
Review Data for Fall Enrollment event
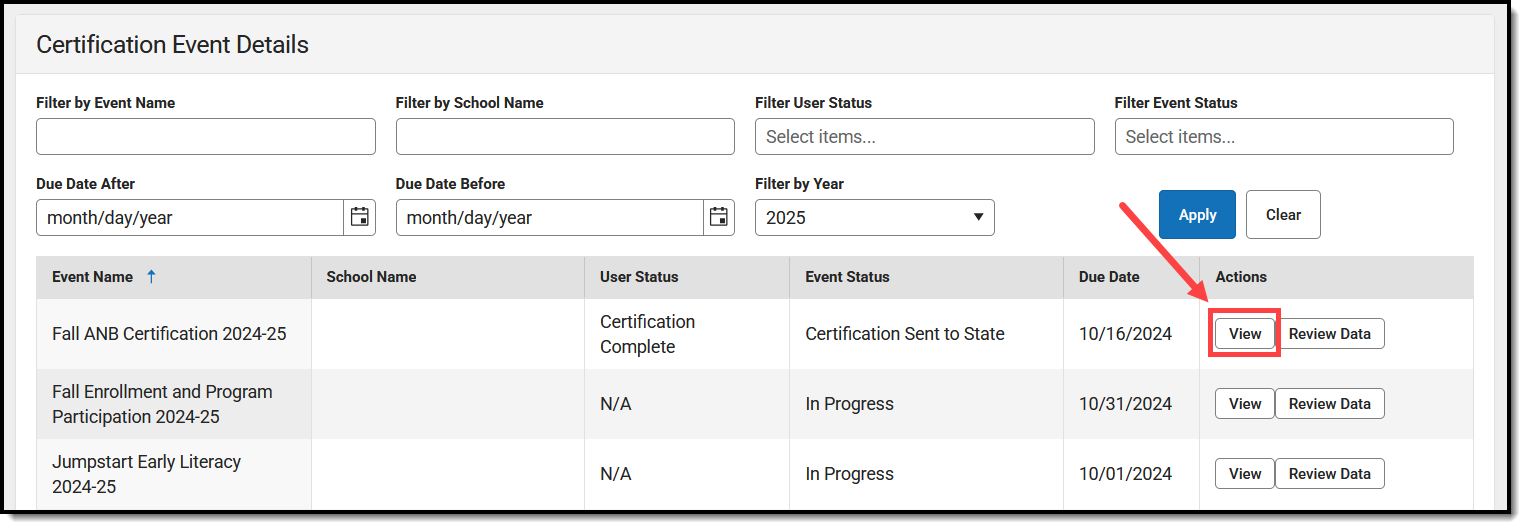(1329, 404)
